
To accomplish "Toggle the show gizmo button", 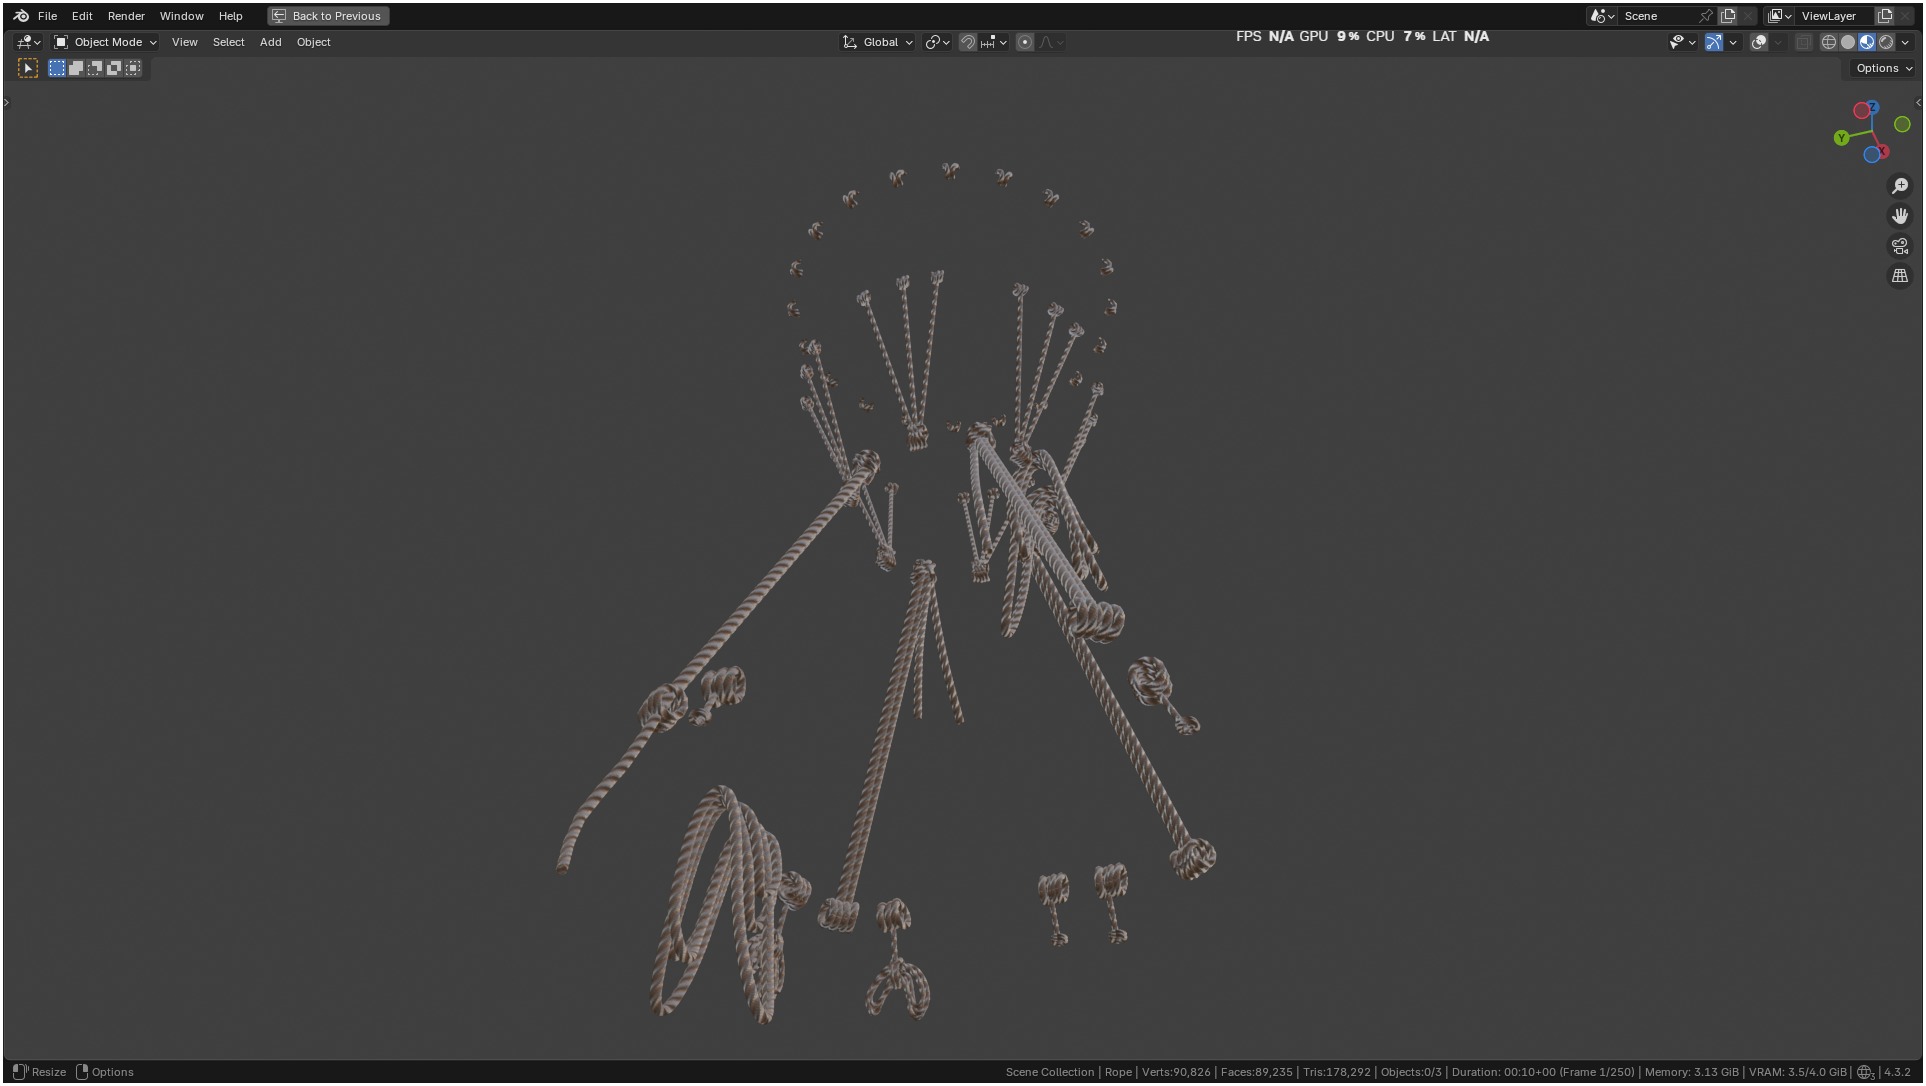I will click(x=1714, y=42).
